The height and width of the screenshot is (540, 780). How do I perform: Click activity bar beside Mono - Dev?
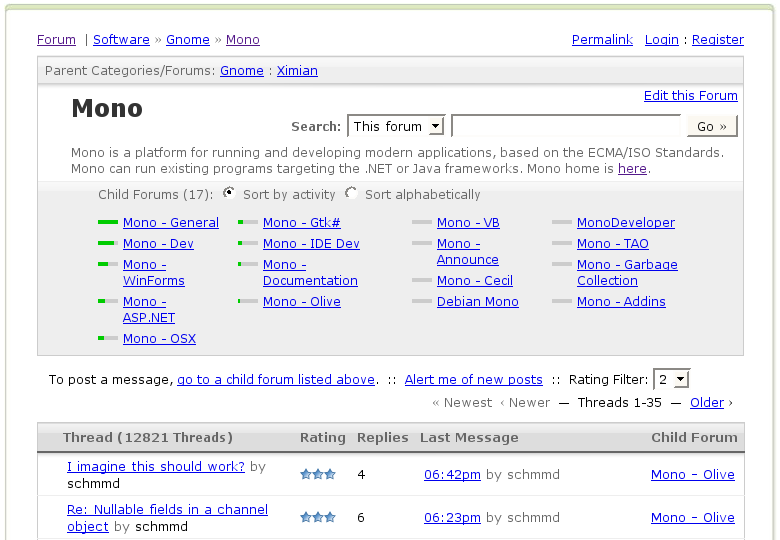[108, 243]
